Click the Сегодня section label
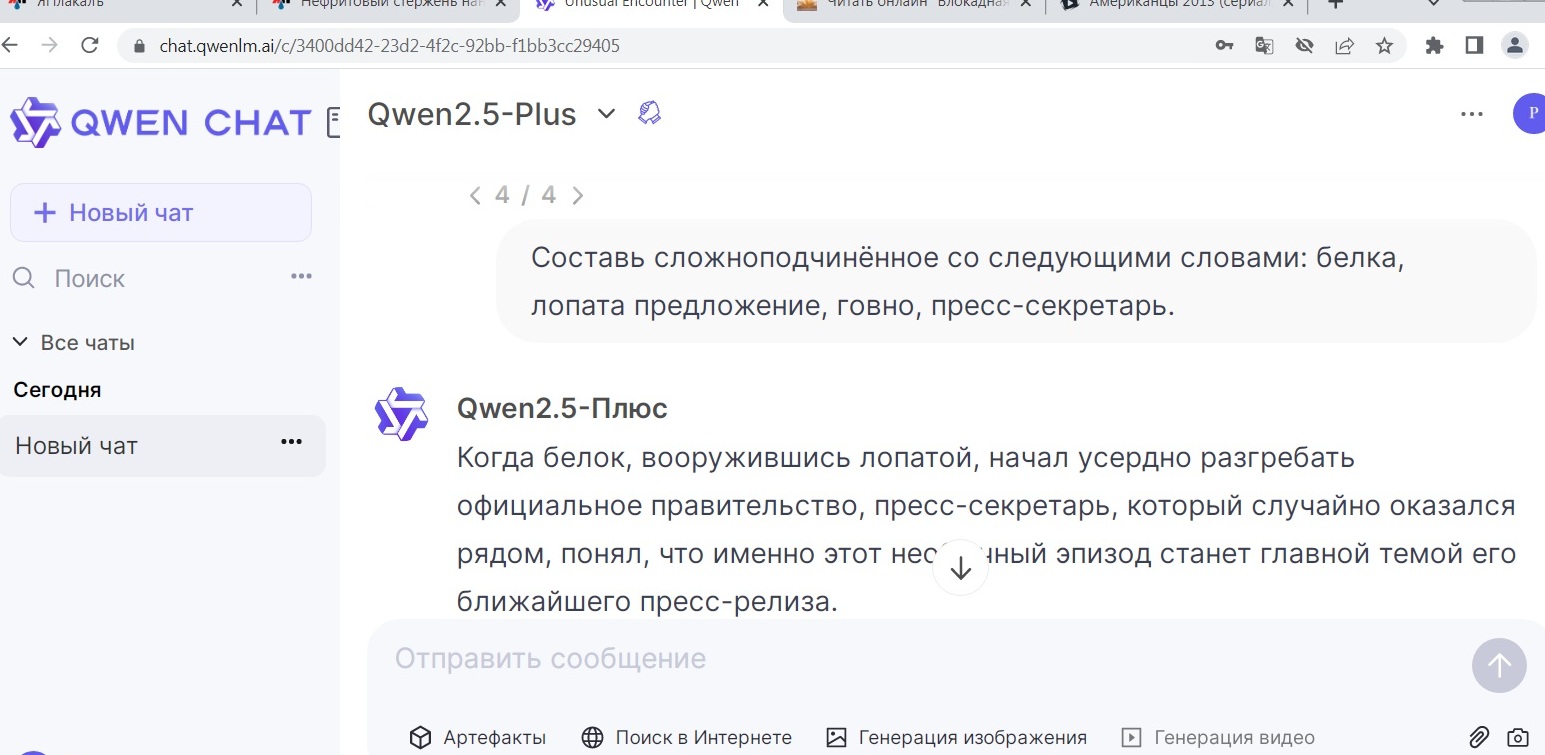Screen dimensions: 1545x755 pyautogui.click(x=57, y=390)
